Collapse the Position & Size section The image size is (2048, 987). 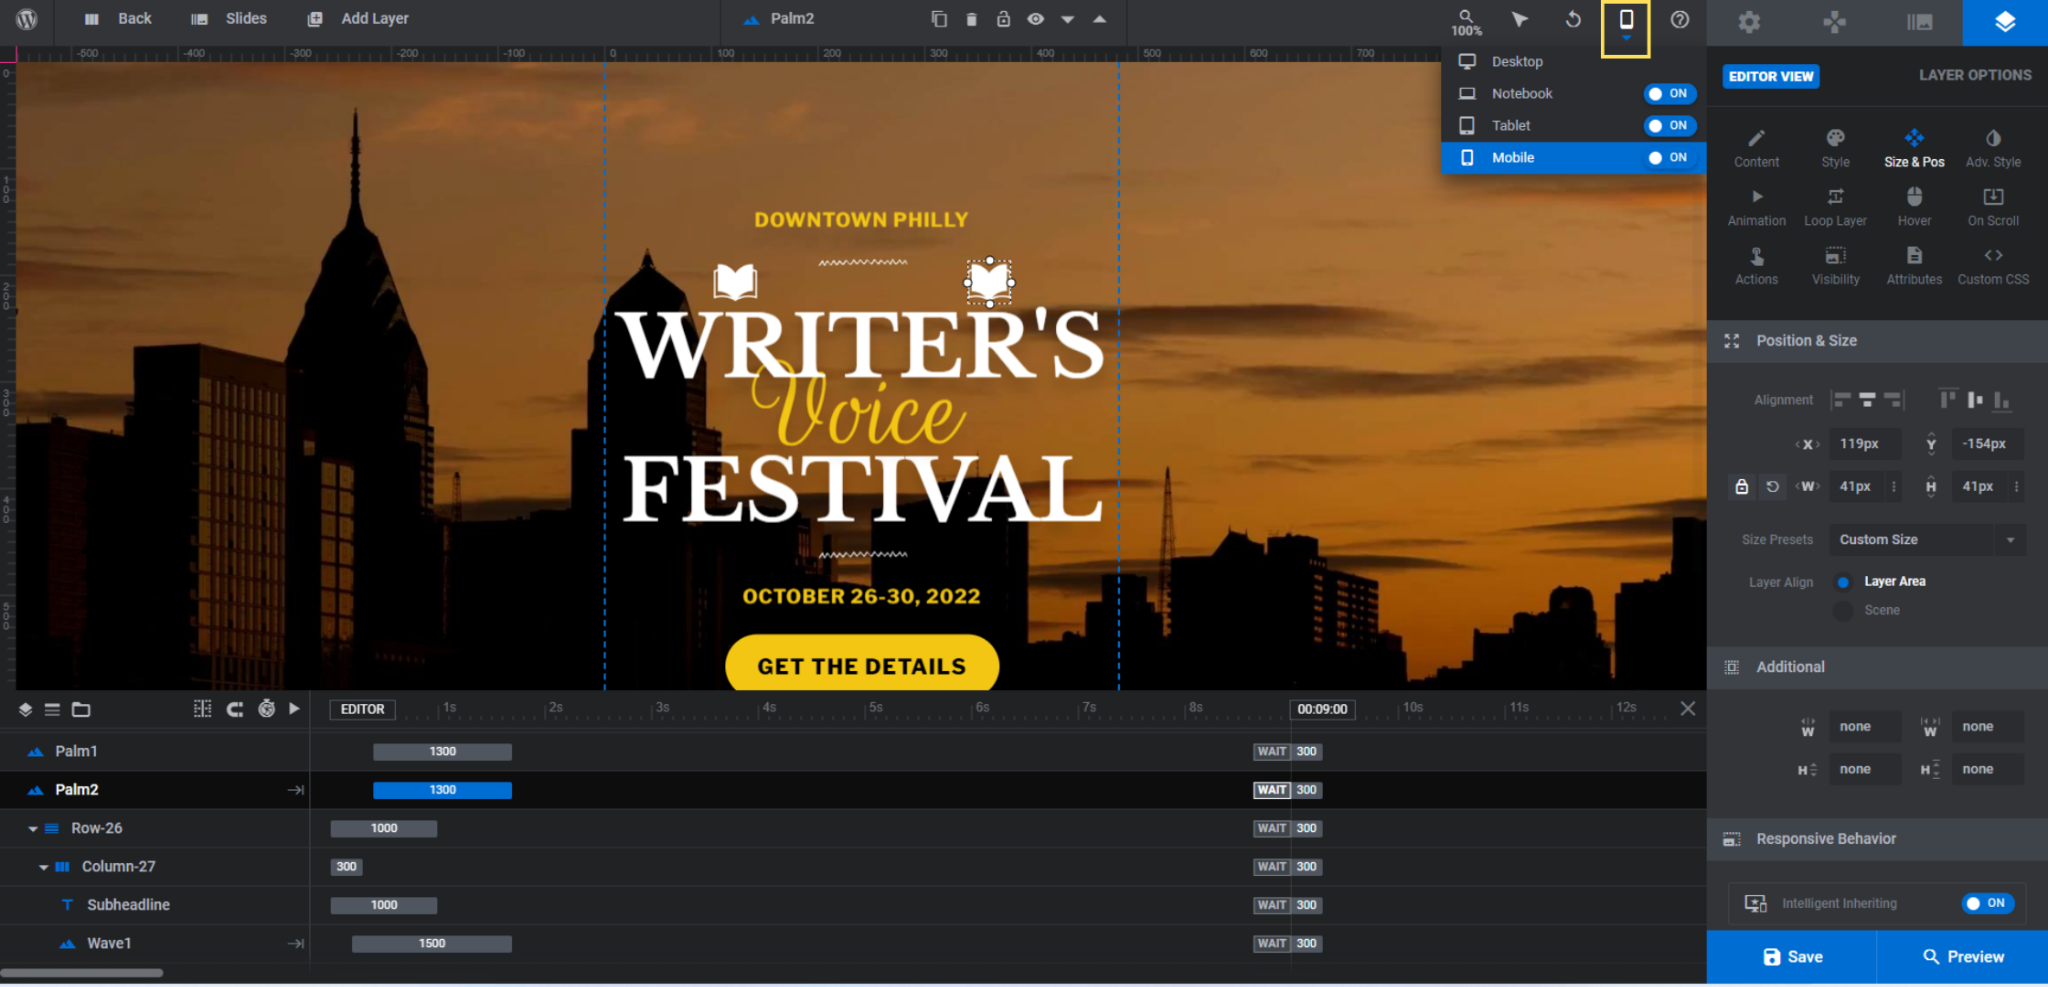(1877, 341)
